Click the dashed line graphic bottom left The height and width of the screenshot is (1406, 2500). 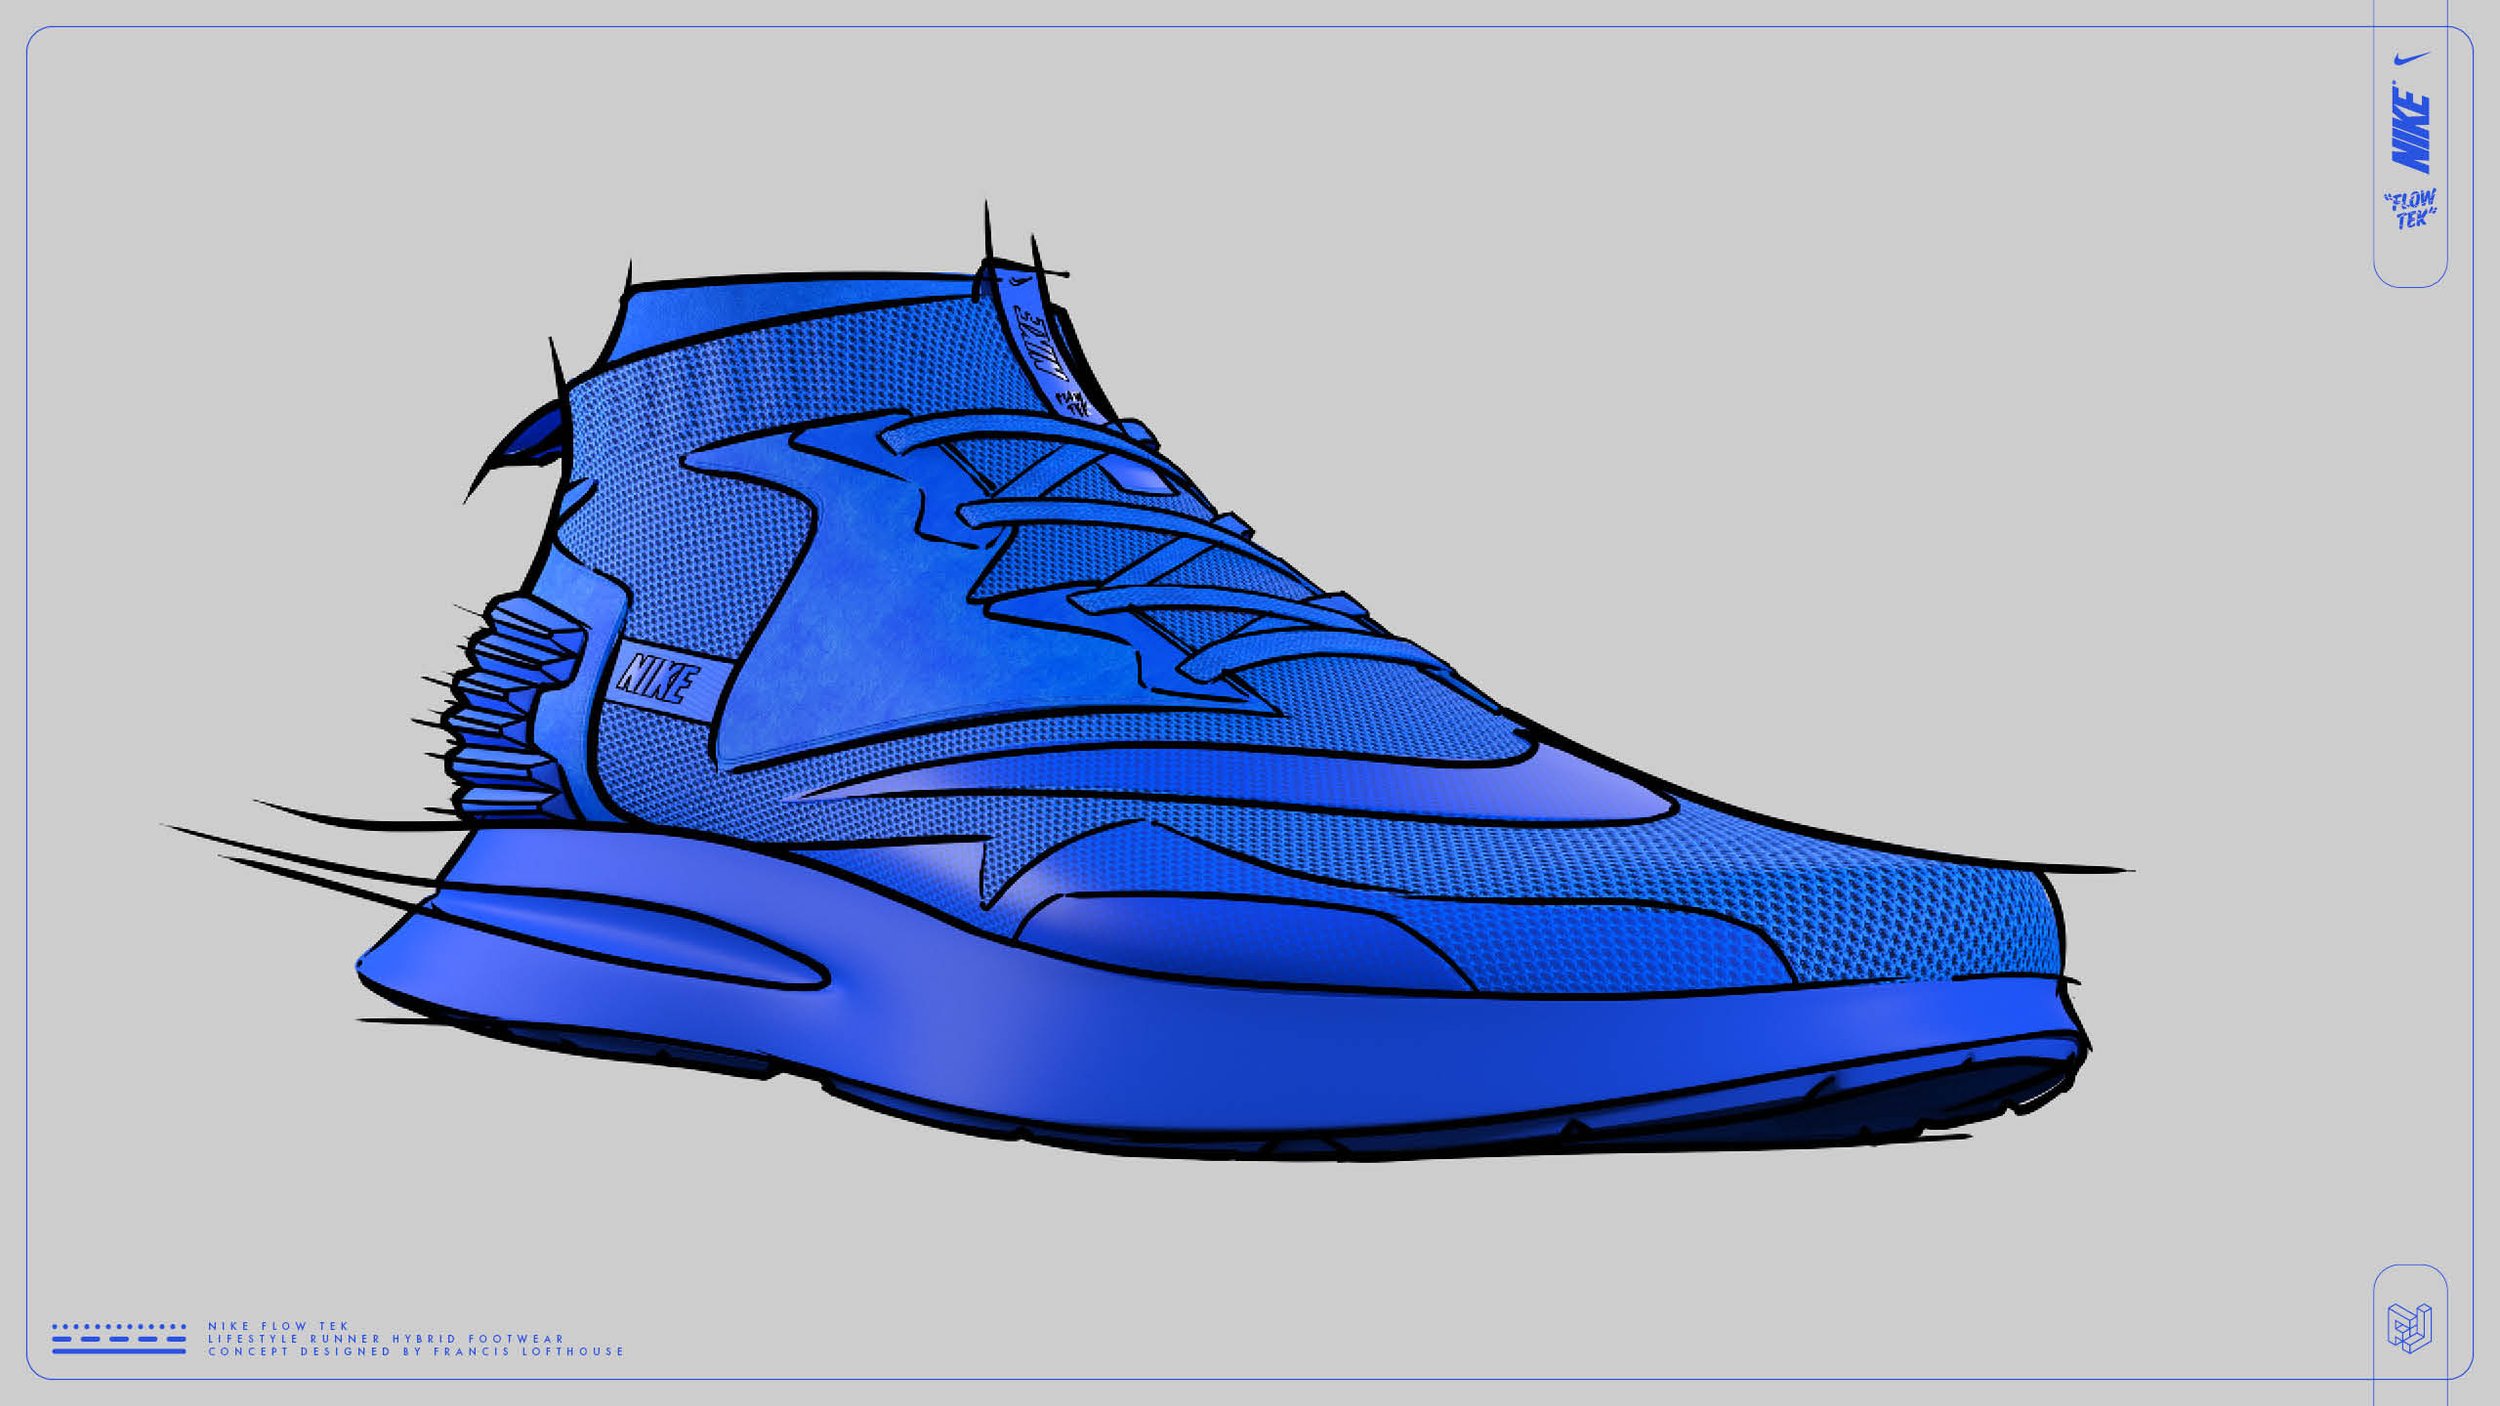pos(118,1338)
